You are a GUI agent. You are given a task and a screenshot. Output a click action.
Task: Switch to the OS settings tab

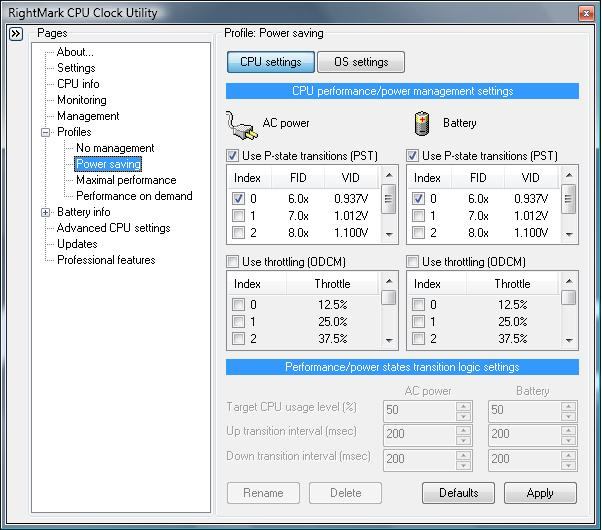click(361, 62)
